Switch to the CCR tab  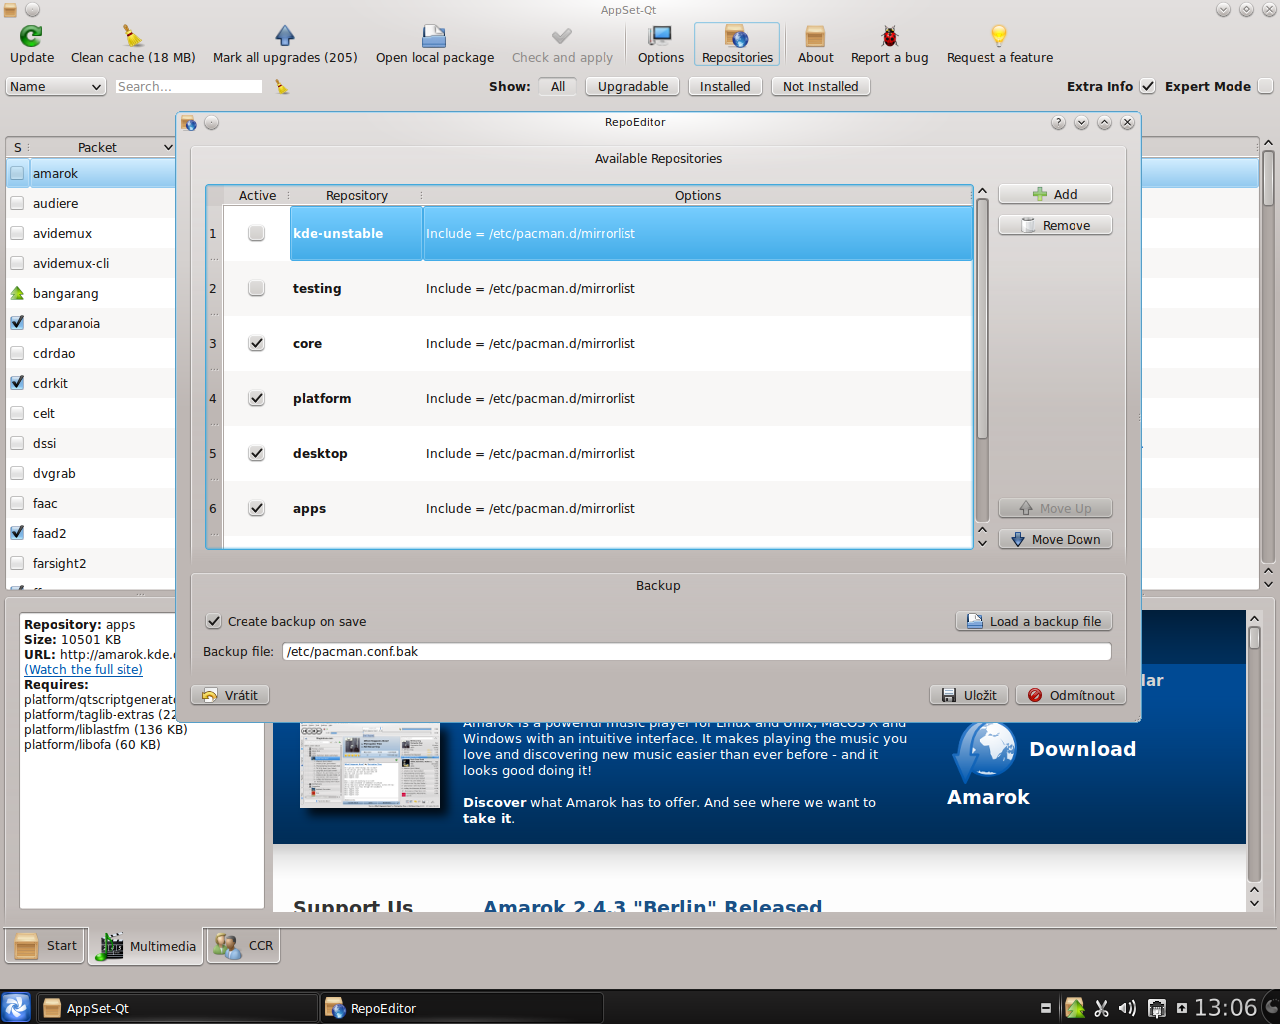244,946
